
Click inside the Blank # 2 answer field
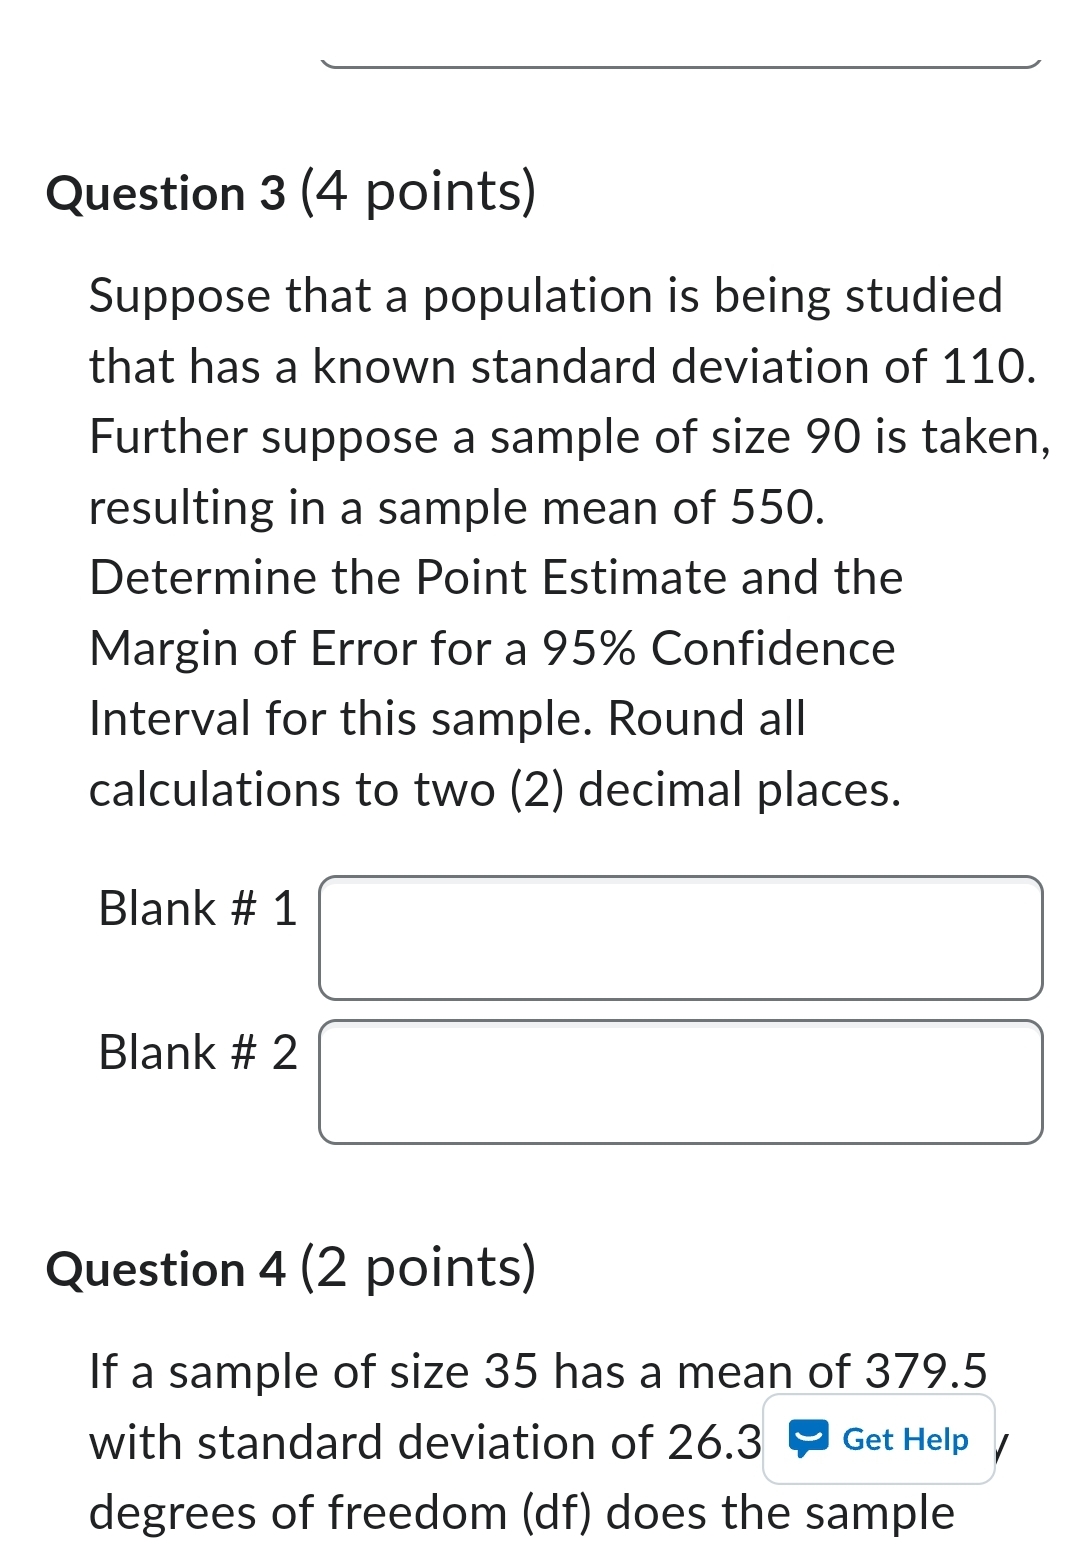[680, 1082]
